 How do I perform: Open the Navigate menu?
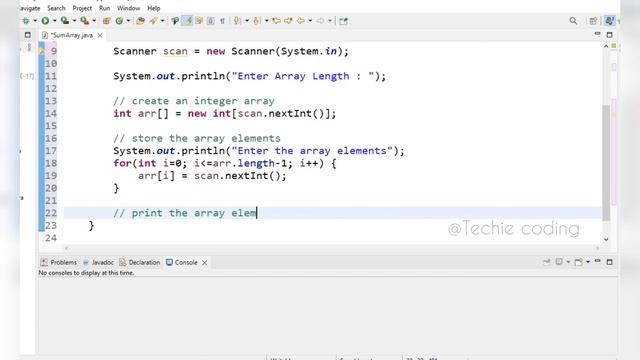click(x=29, y=8)
